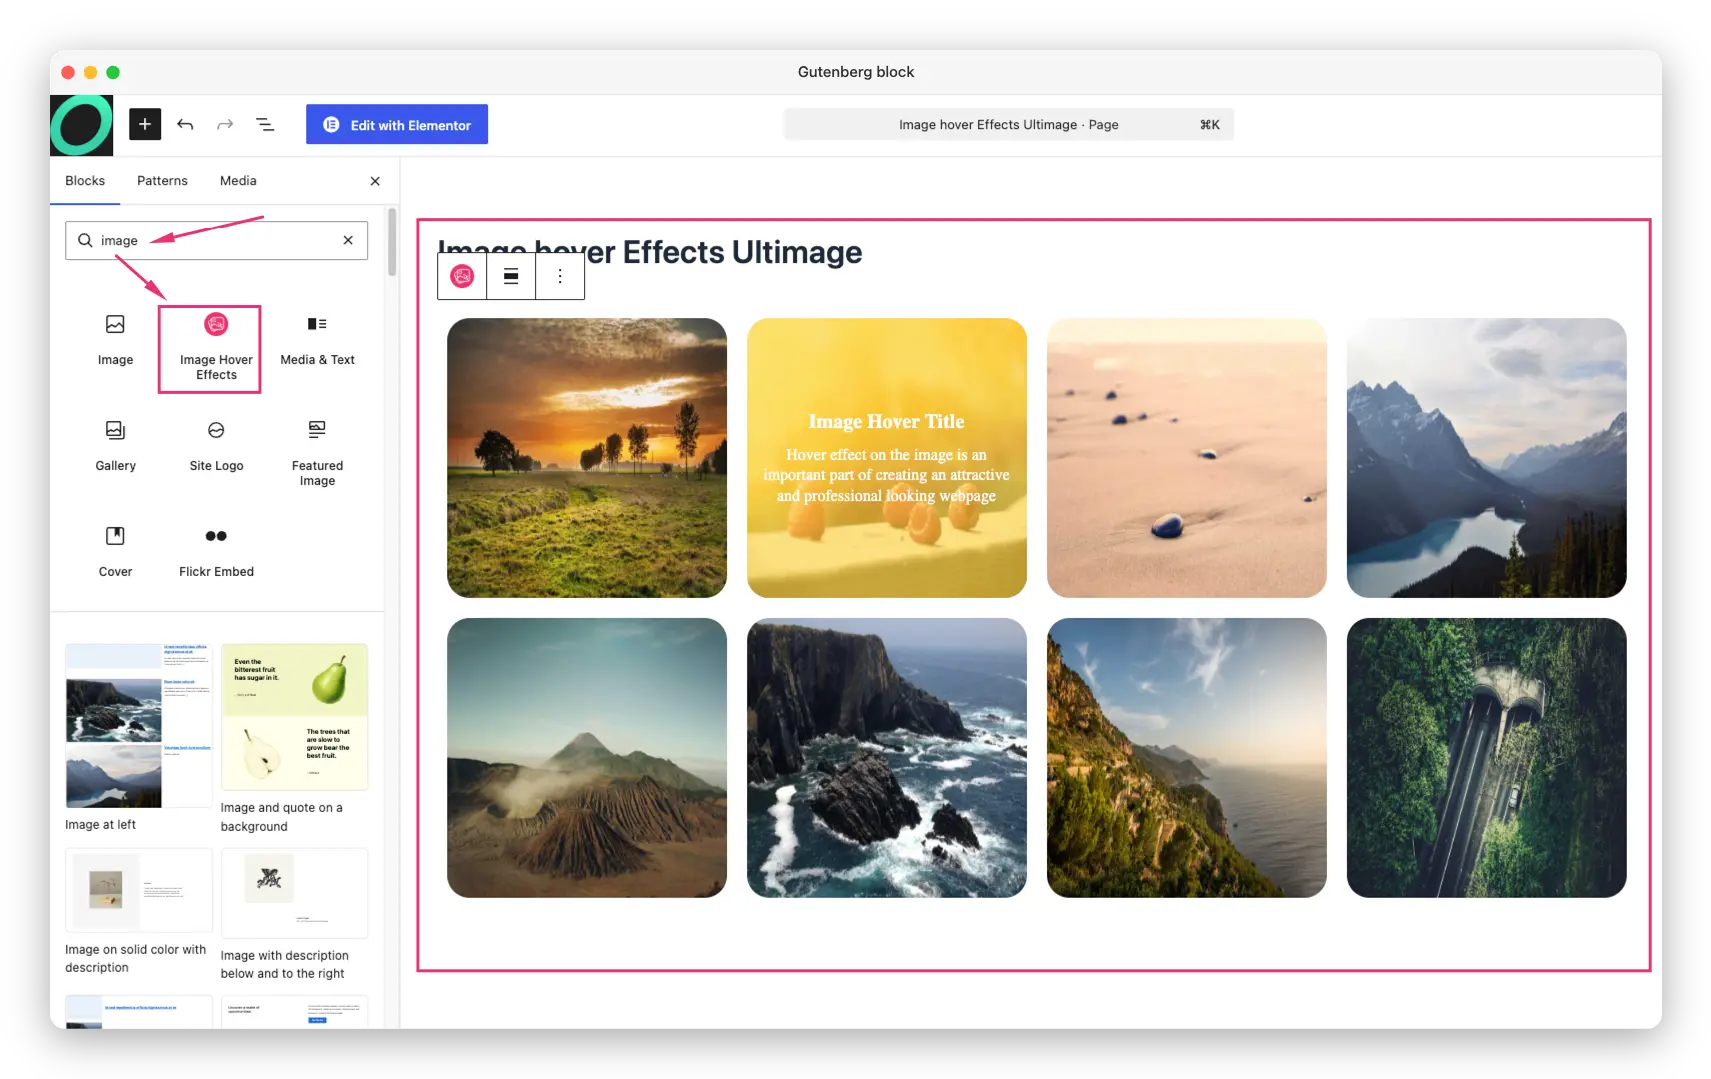Select the Image Hover Effects block type icon in toolbar
The height and width of the screenshot is (1079, 1711).
point(462,276)
